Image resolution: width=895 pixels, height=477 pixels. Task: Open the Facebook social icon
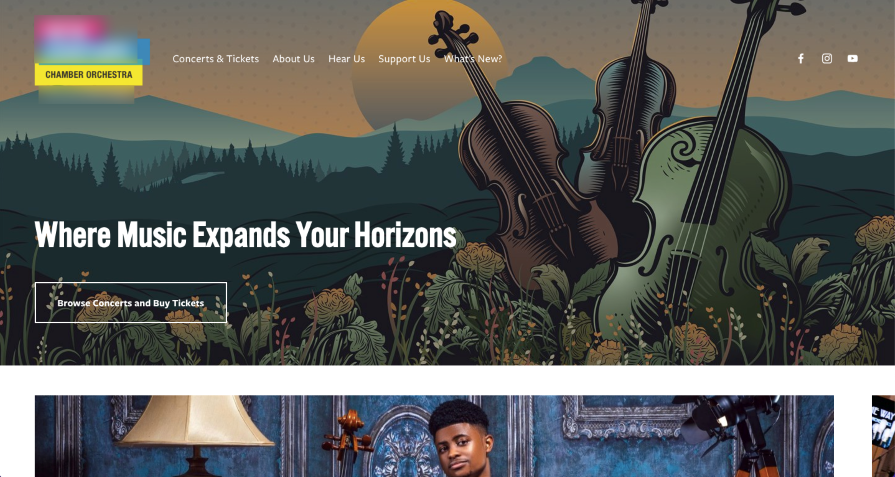pyautogui.click(x=801, y=59)
